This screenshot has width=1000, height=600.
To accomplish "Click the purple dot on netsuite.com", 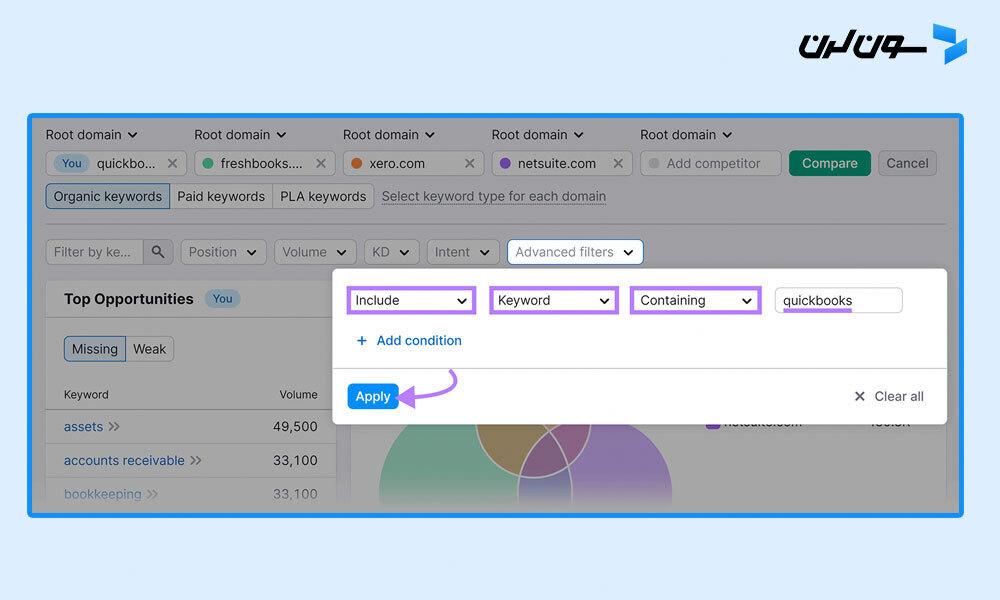I will click(505, 163).
